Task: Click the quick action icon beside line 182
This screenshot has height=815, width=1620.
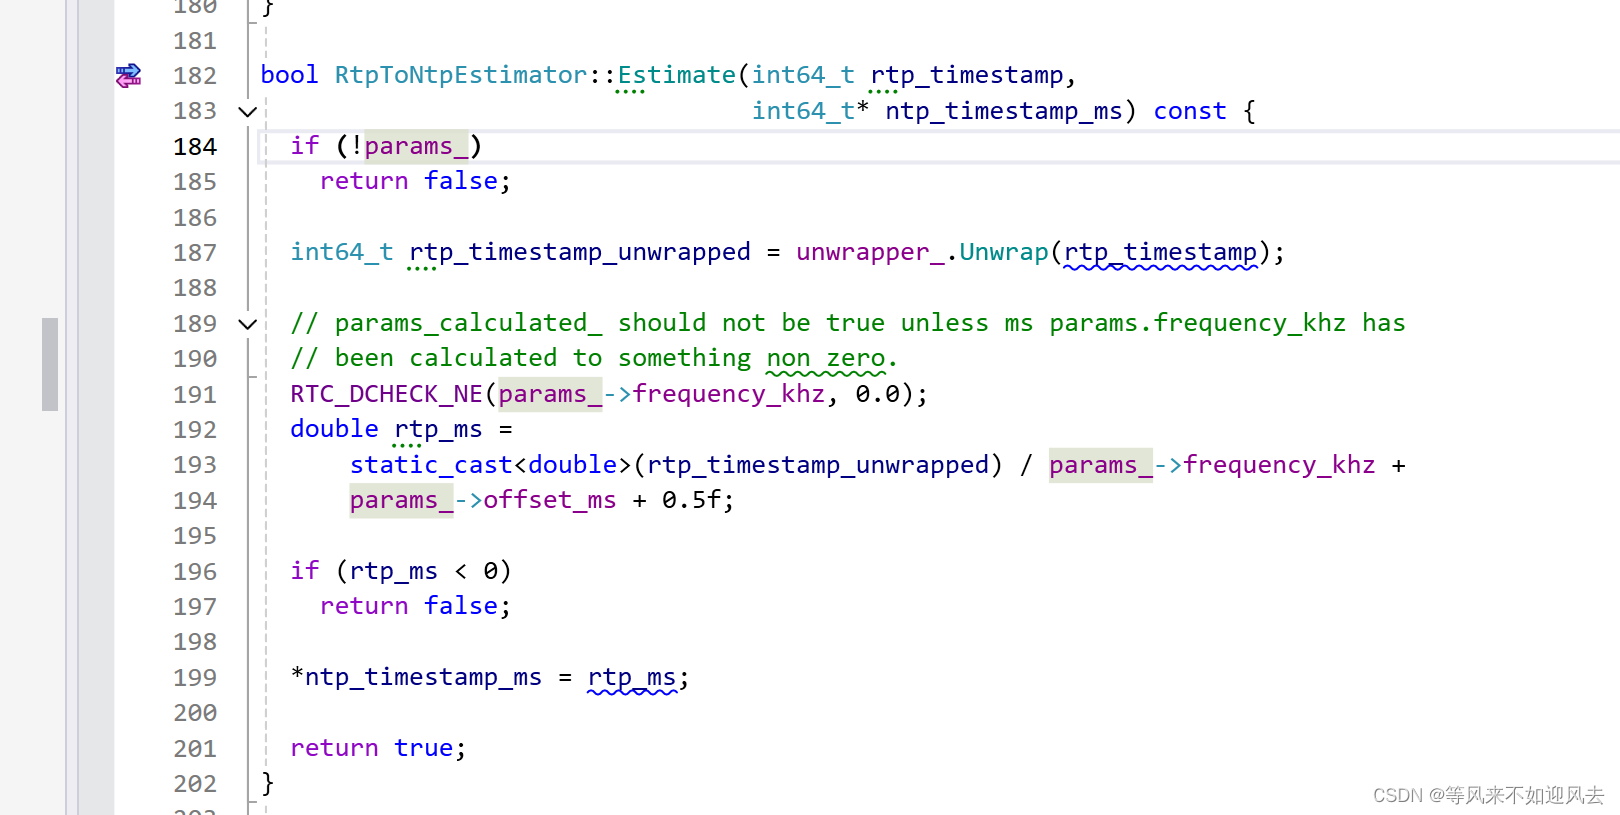Action: tap(128, 76)
